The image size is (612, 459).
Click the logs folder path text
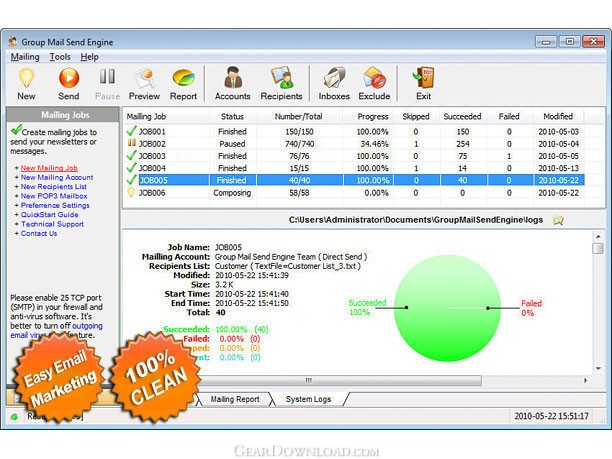point(416,220)
